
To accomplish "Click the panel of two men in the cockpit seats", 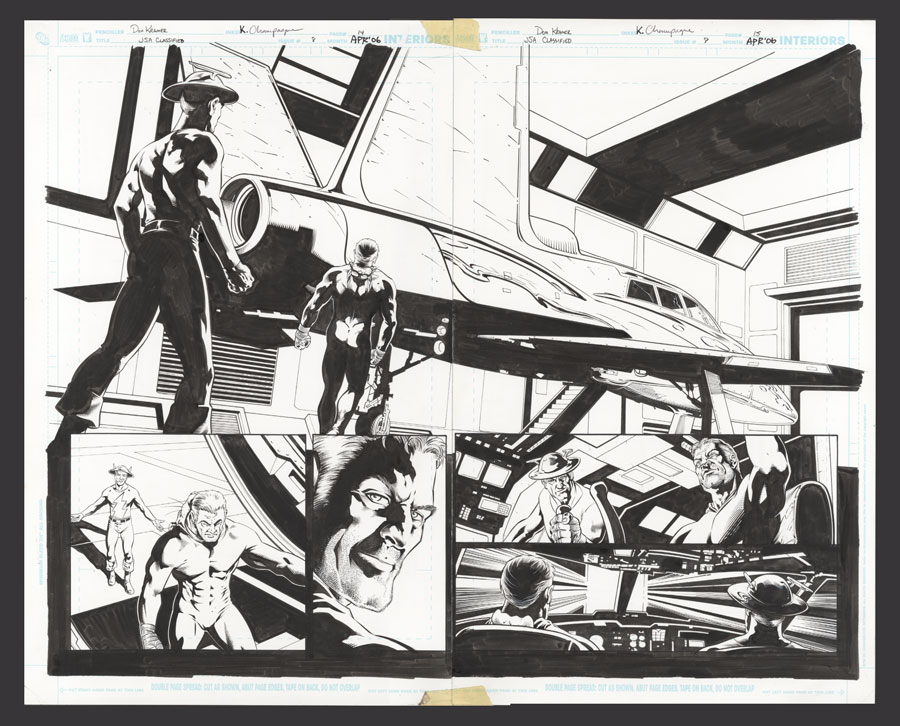I will click(x=645, y=489).
